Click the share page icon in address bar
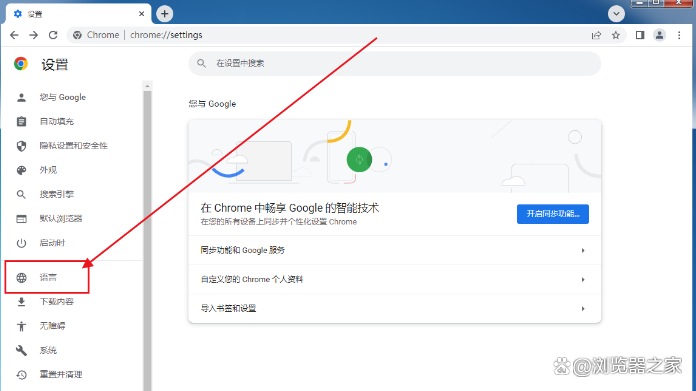The width and height of the screenshot is (696, 391). coord(596,35)
